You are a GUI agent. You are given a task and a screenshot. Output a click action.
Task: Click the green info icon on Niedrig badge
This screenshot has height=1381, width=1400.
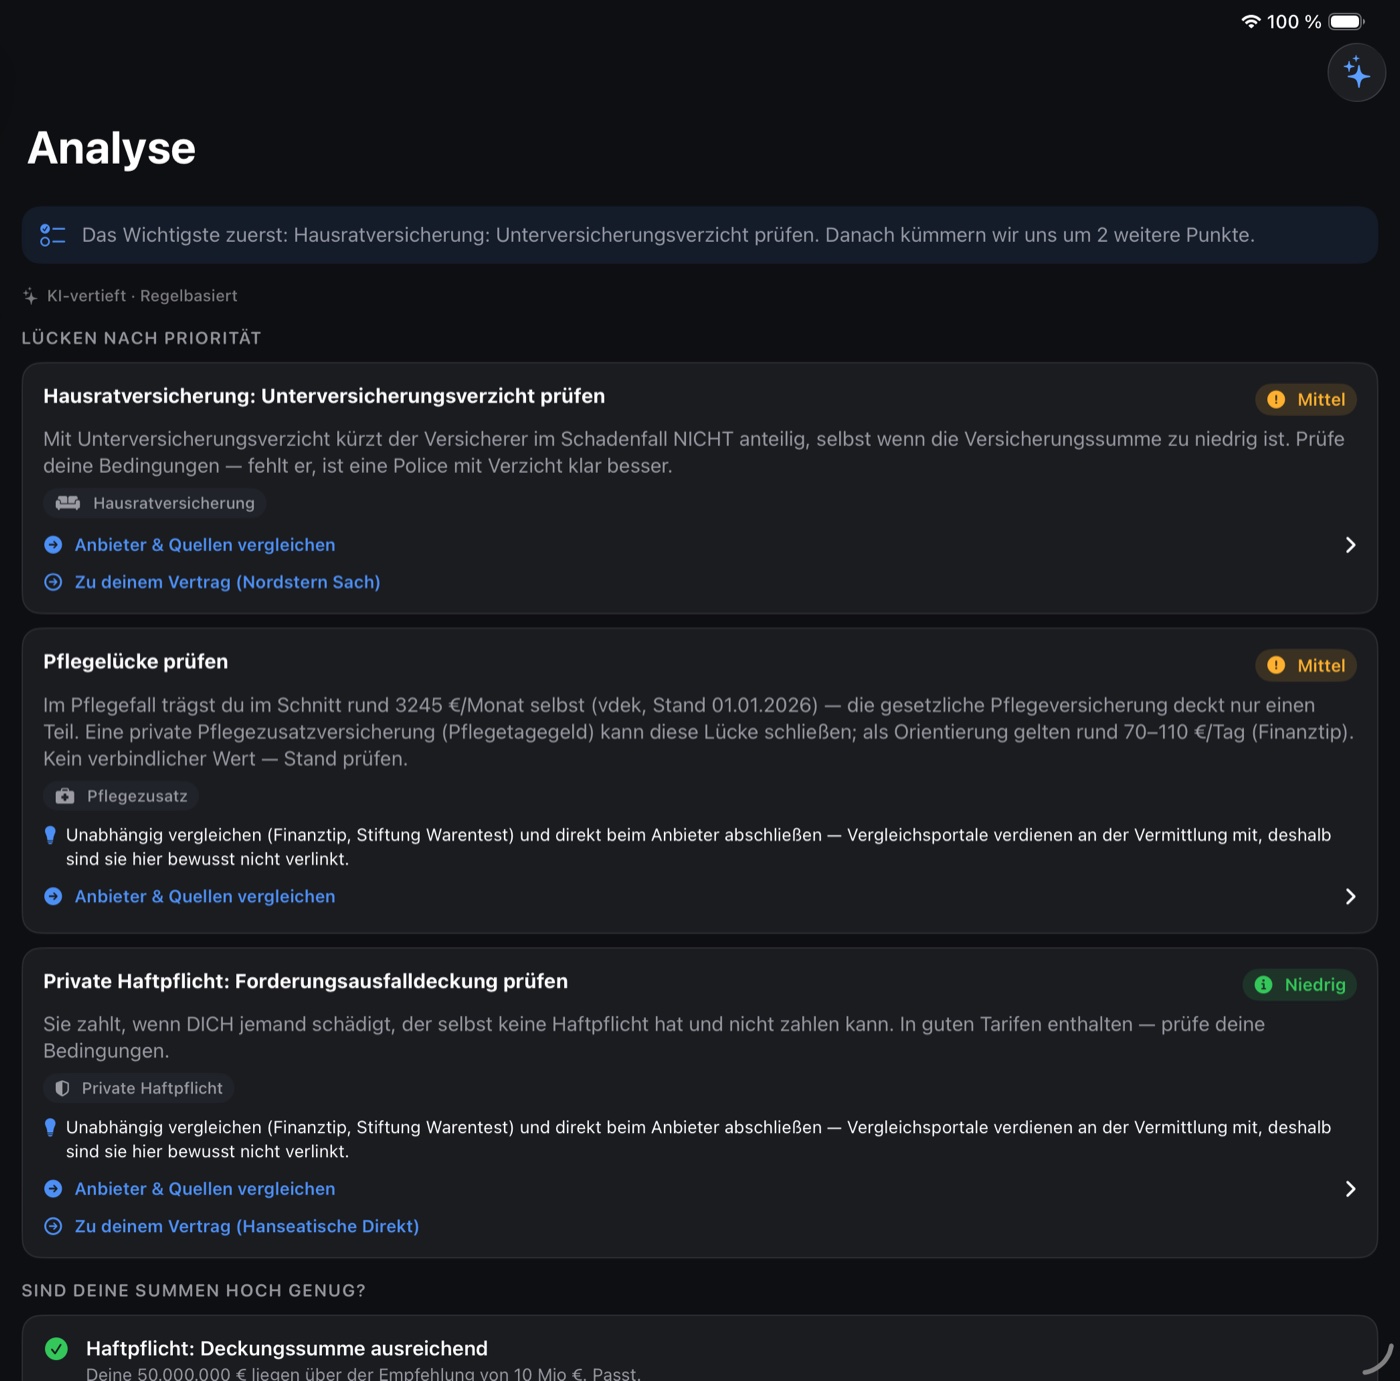coord(1264,985)
